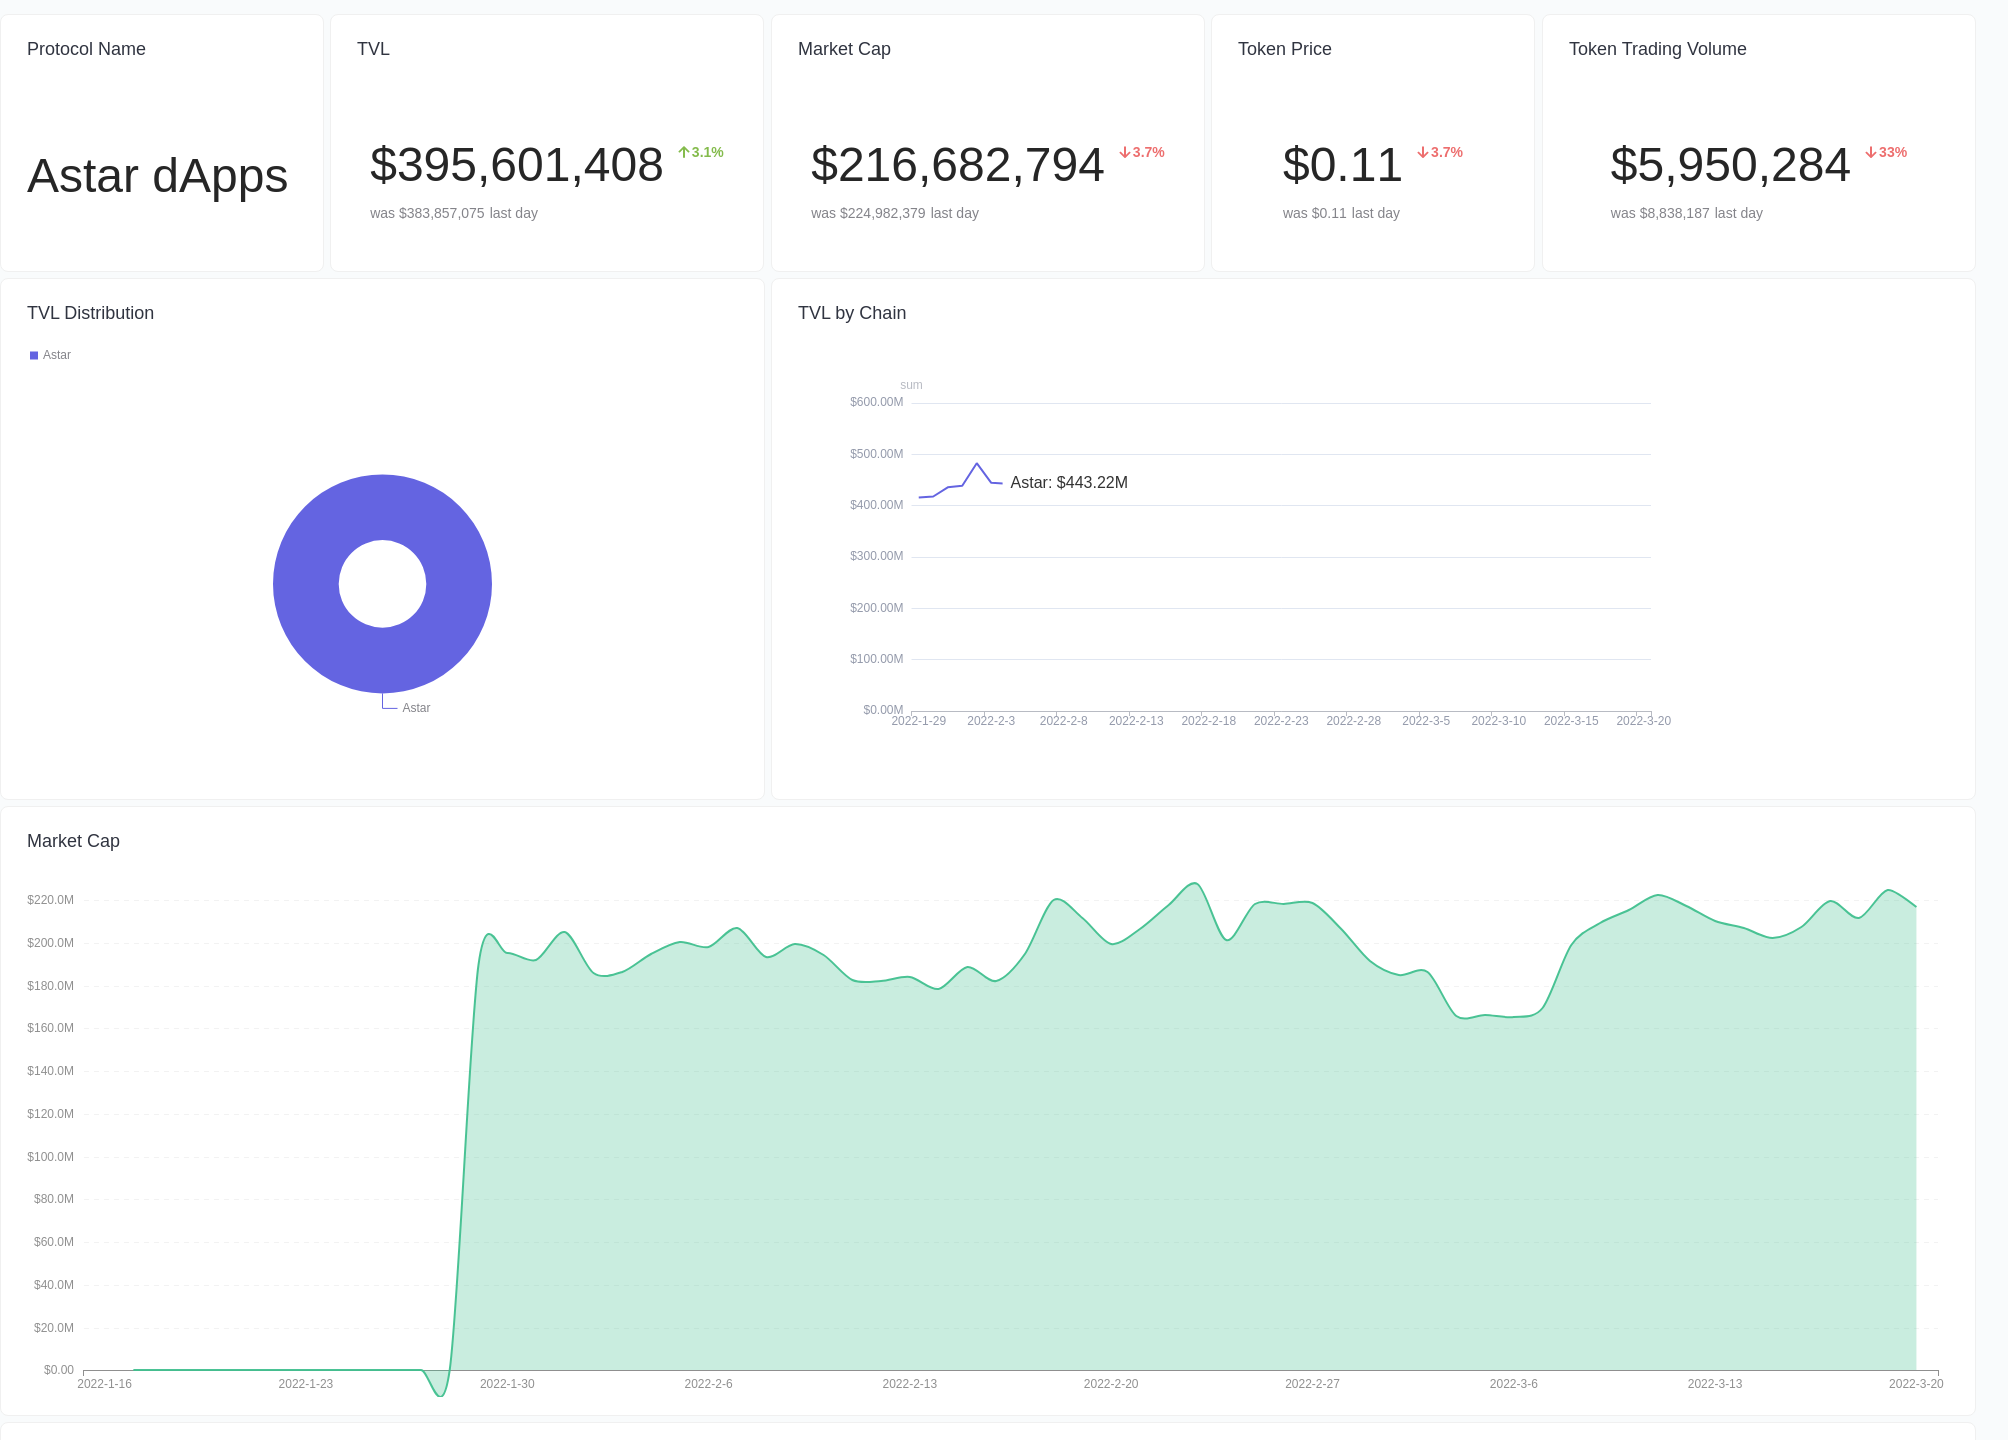Click the sum label atop the TVL by Chain axis
The image size is (2008, 1440).
pos(911,384)
